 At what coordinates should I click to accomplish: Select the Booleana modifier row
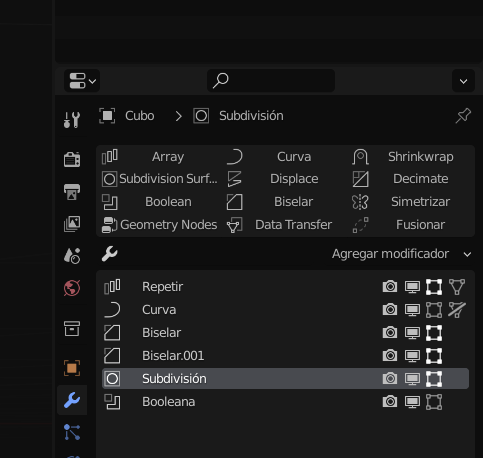pos(285,402)
